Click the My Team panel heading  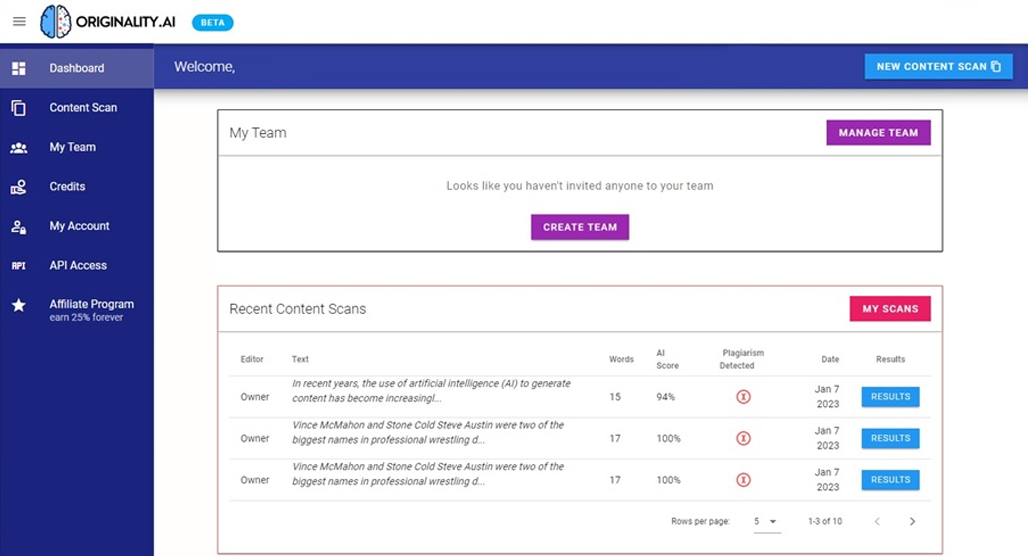point(258,133)
